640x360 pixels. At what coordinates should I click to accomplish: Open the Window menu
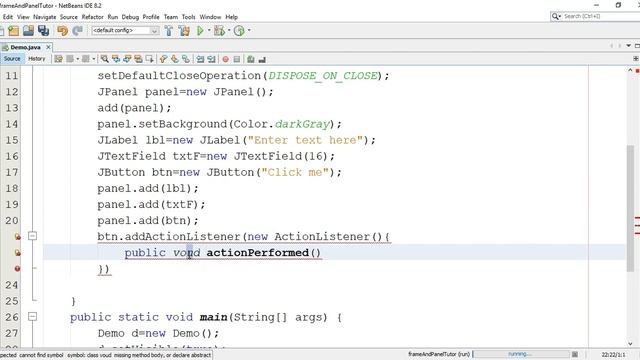(210, 17)
